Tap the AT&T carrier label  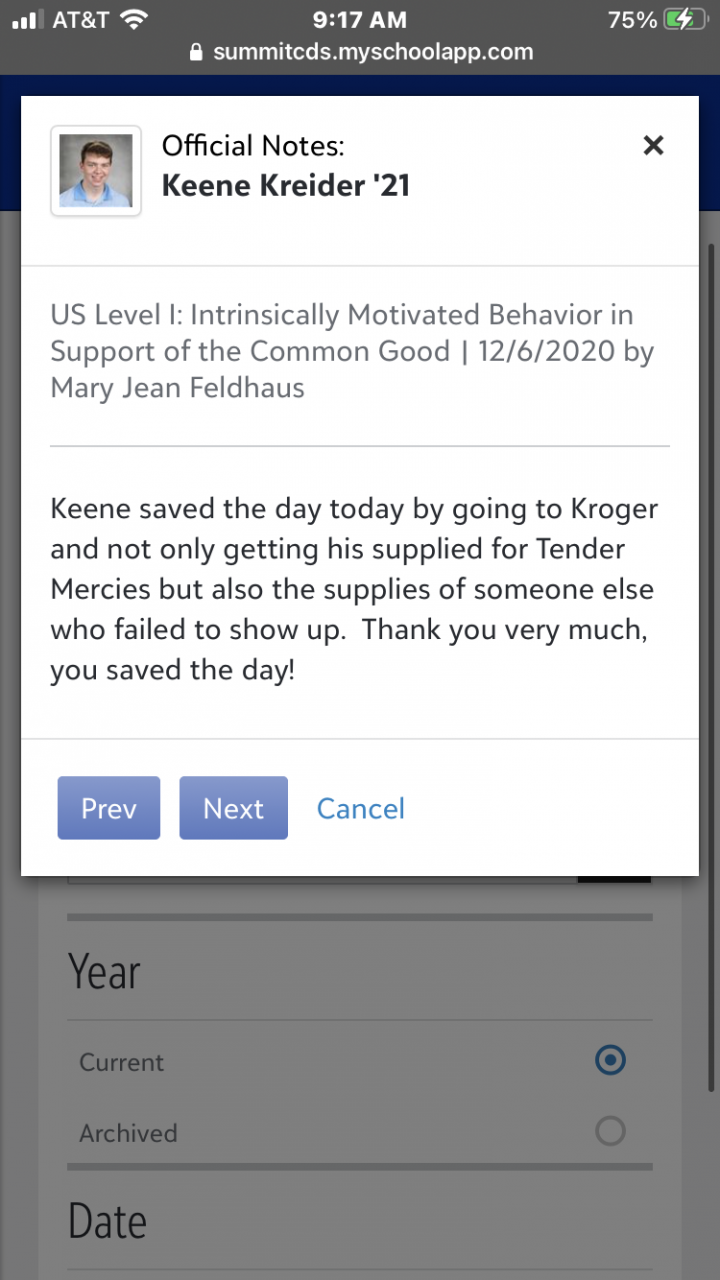click(80, 19)
